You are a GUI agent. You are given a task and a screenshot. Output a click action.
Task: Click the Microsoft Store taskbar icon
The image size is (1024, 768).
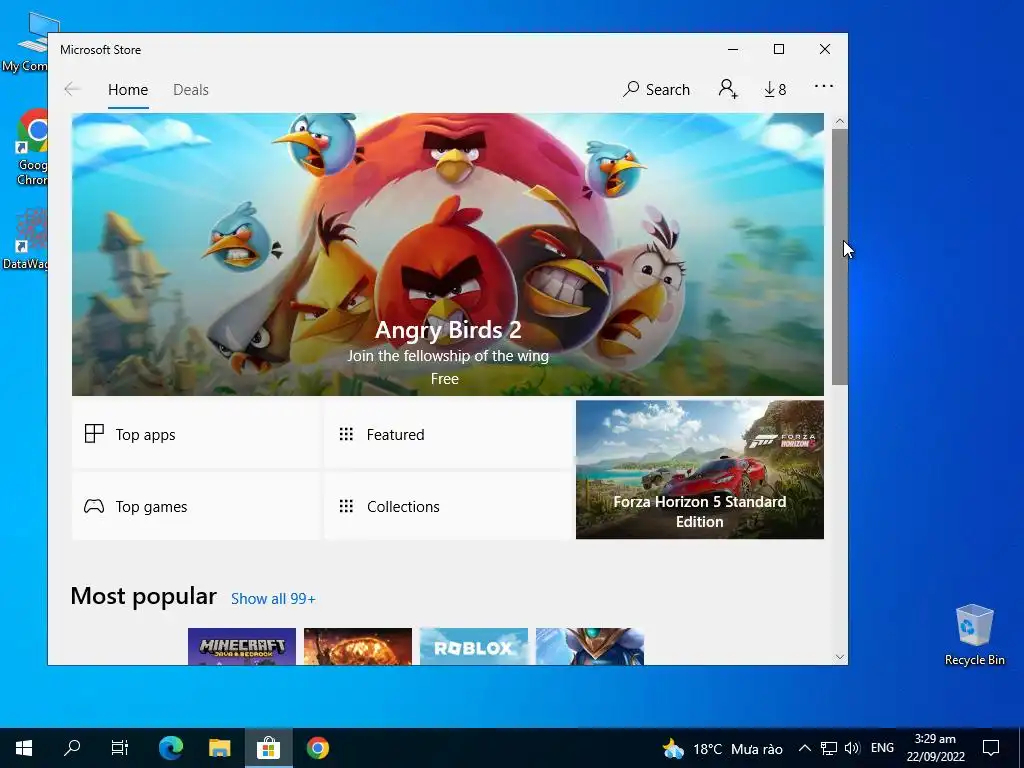[x=268, y=748]
